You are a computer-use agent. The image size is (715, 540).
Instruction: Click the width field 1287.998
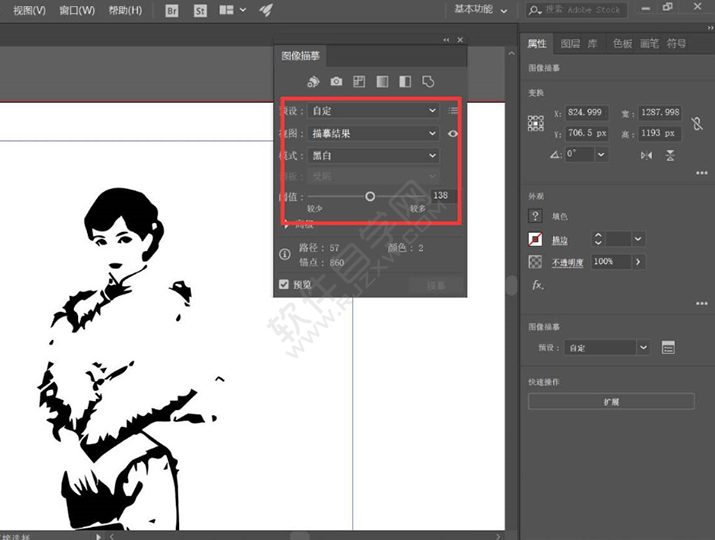pyautogui.click(x=660, y=112)
